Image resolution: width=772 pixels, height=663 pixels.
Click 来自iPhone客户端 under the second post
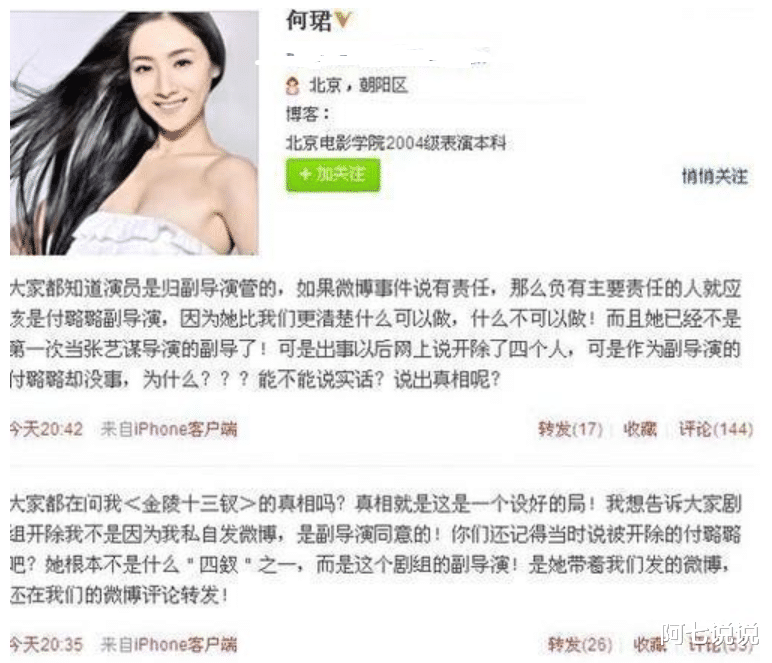[169, 644]
